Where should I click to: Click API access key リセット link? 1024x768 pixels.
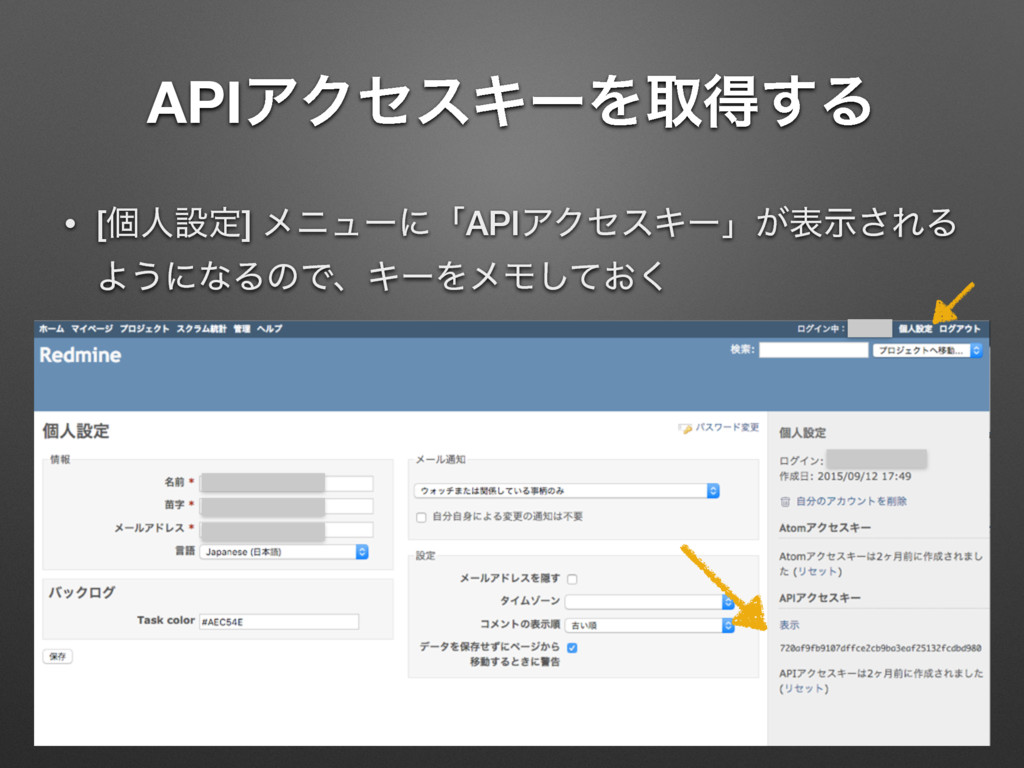[804, 688]
